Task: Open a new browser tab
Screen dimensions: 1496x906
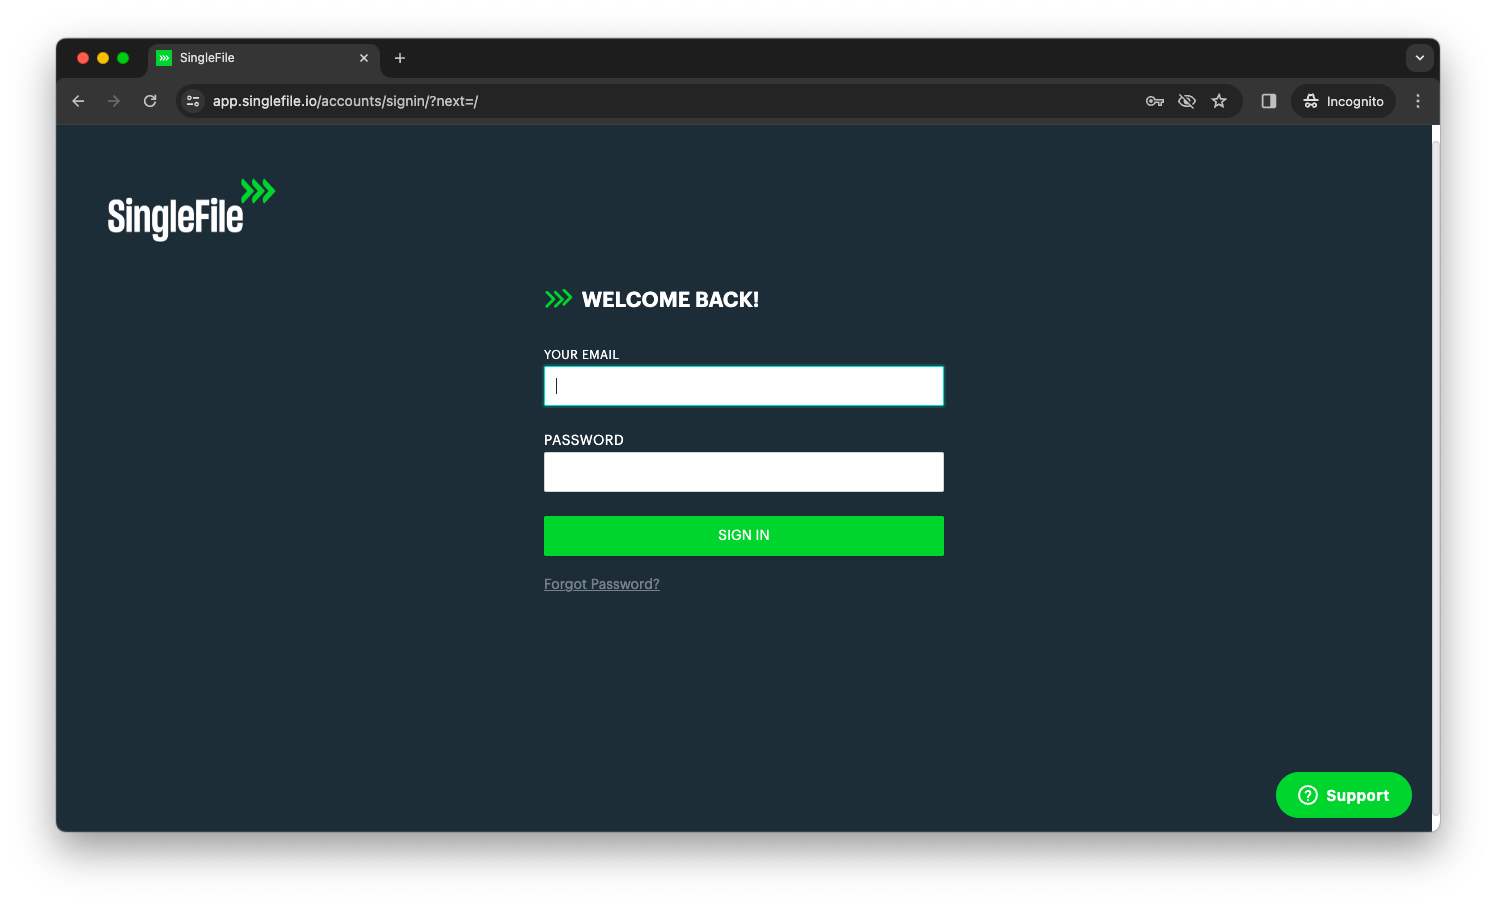Action: point(400,58)
